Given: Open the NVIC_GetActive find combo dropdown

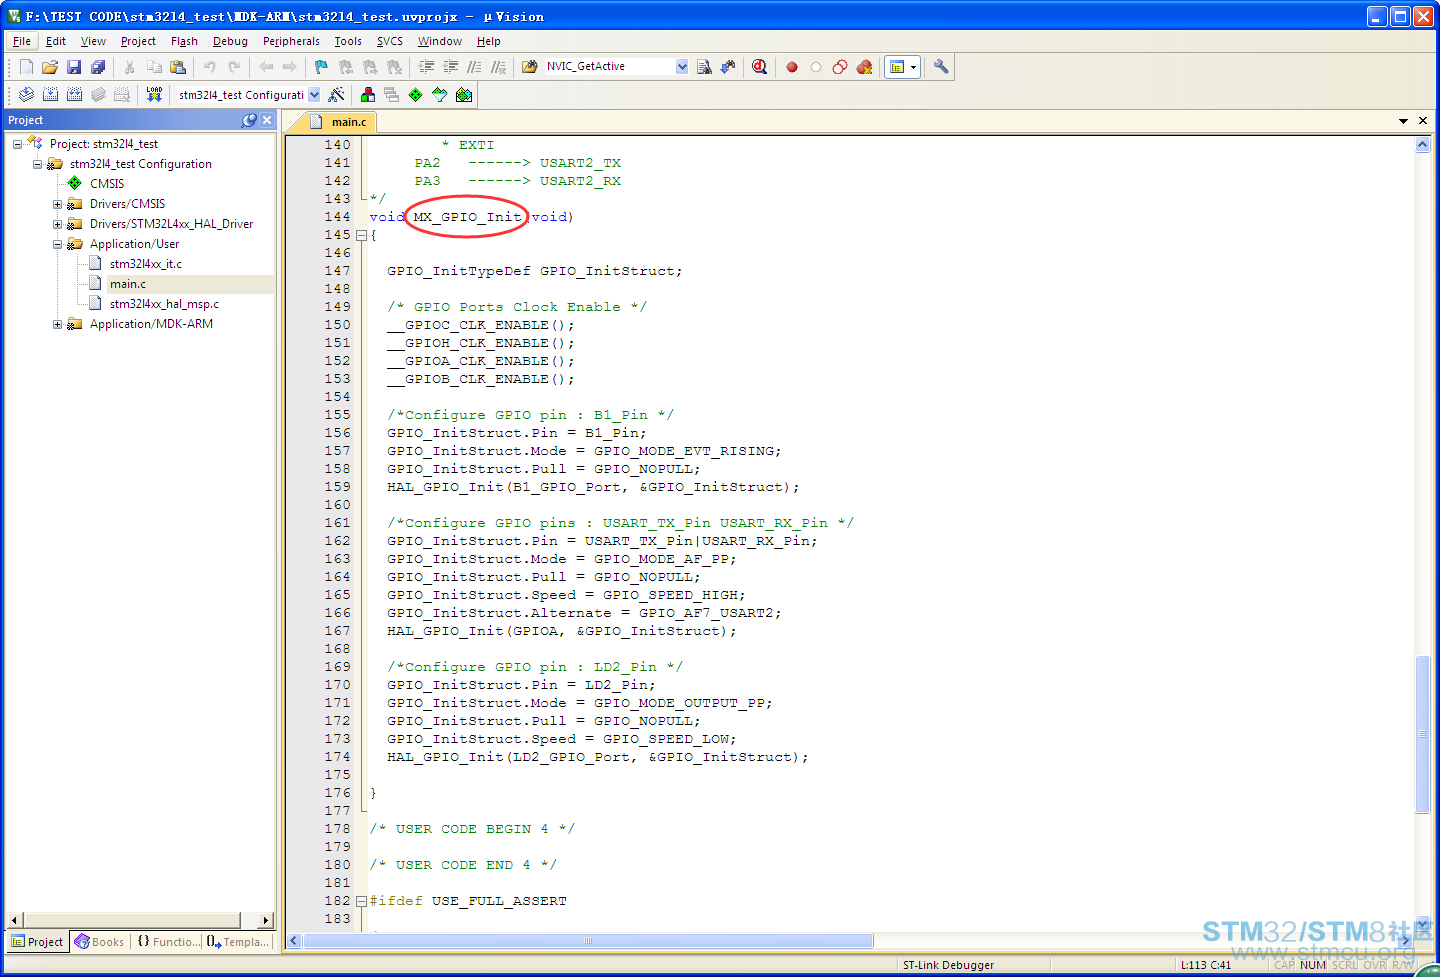Looking at the screenshot, I should pyautogui.click(x=682, y=67).
